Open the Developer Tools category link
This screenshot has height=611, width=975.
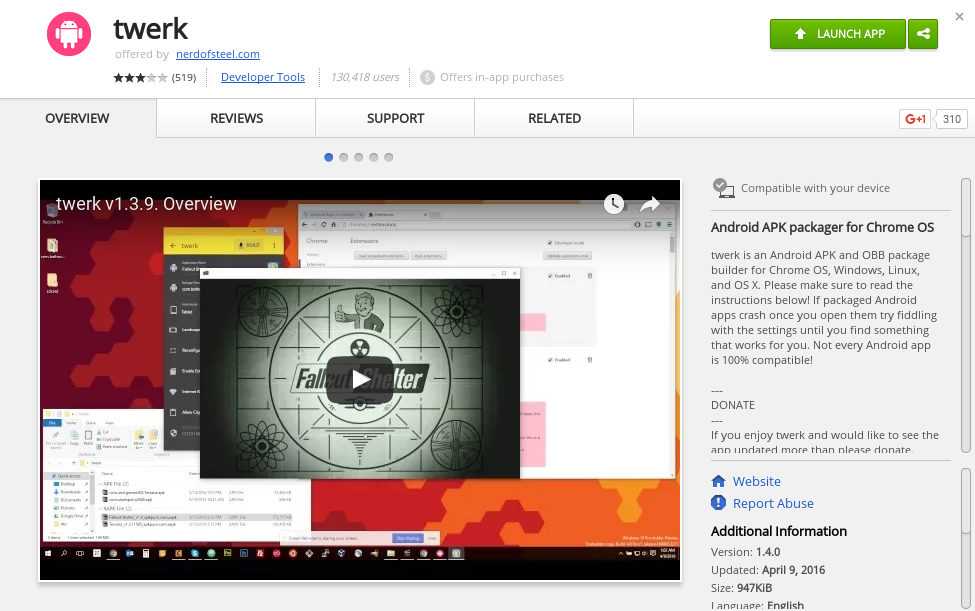263,77
